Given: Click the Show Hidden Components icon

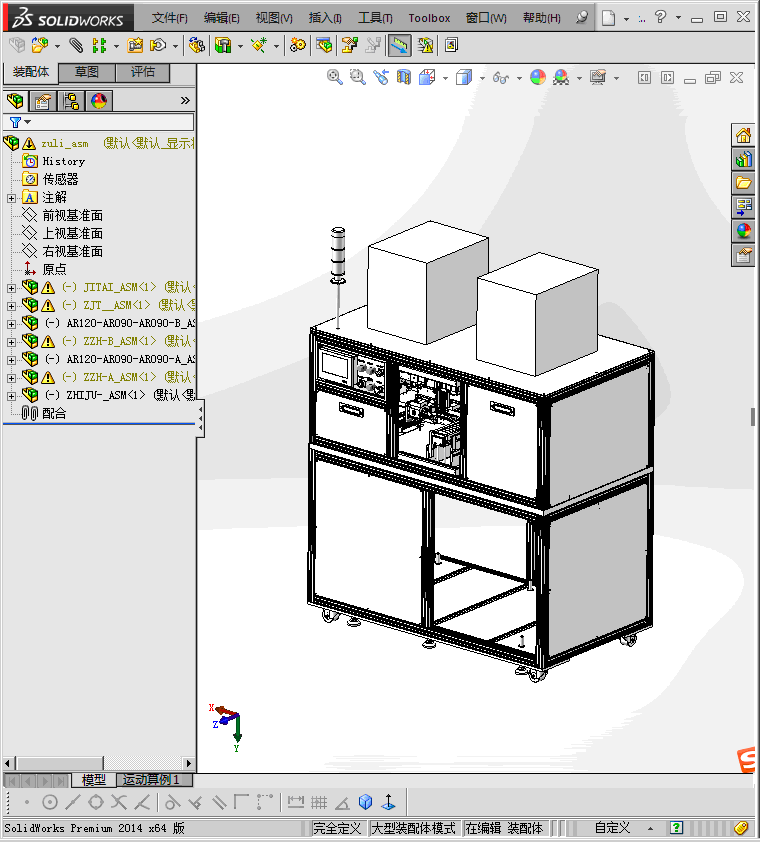Looking at the screenshot, I should 197,46.
